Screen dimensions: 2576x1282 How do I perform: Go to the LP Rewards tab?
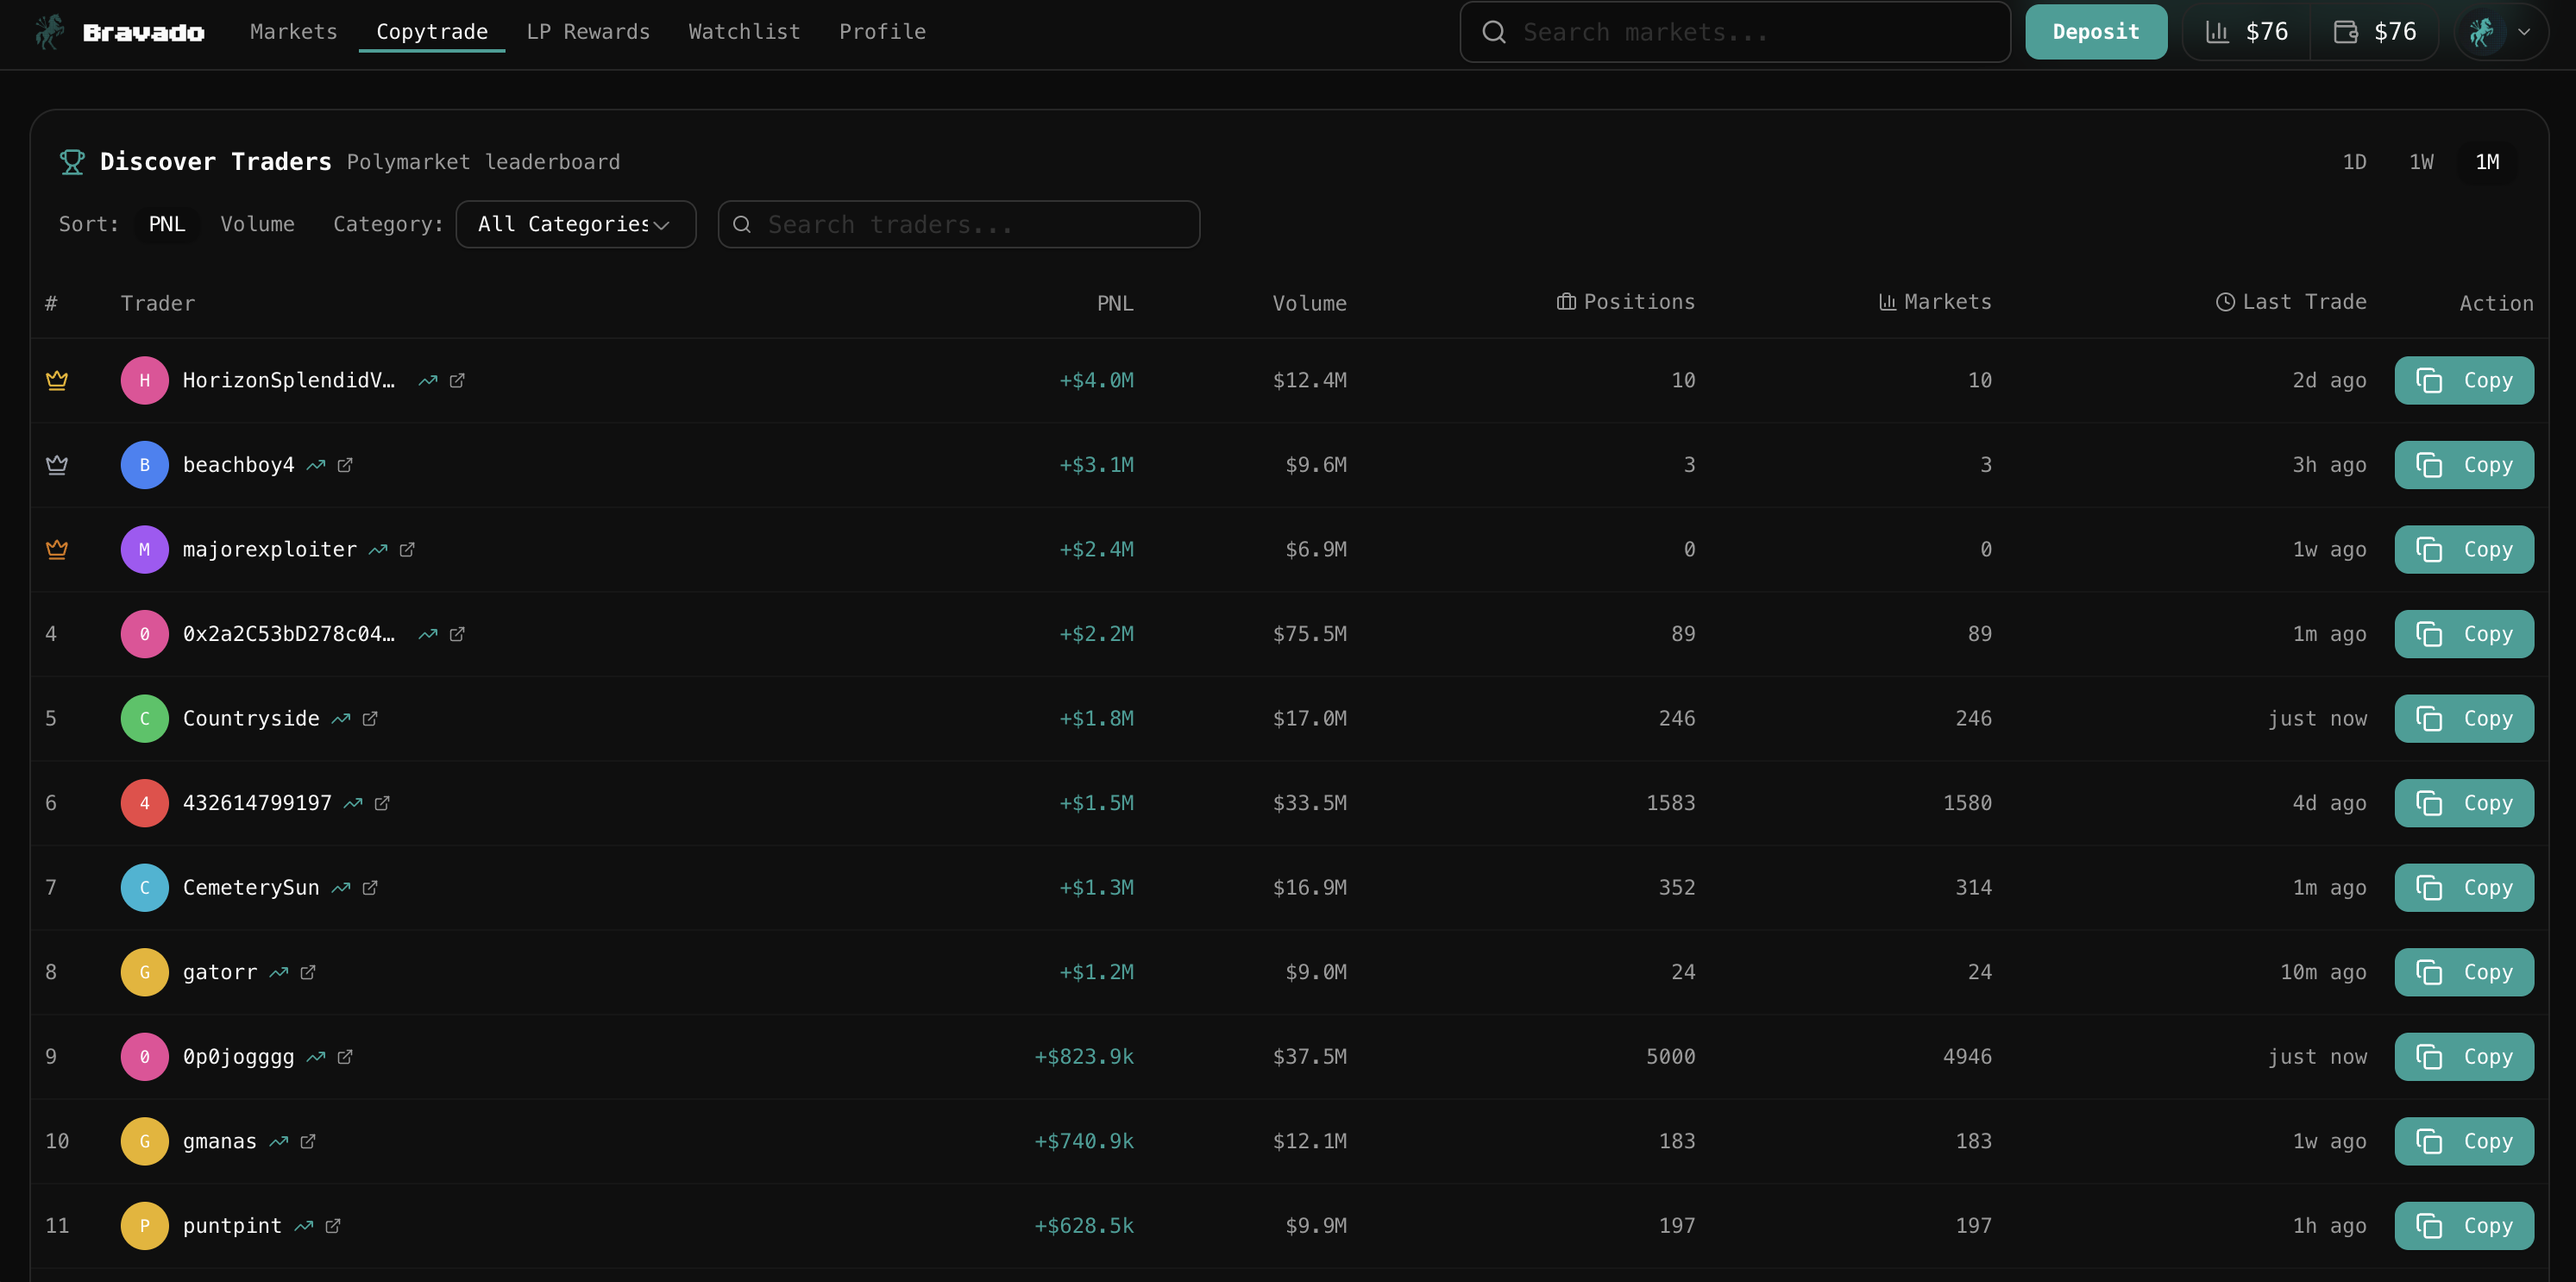[x=588, y=32]
